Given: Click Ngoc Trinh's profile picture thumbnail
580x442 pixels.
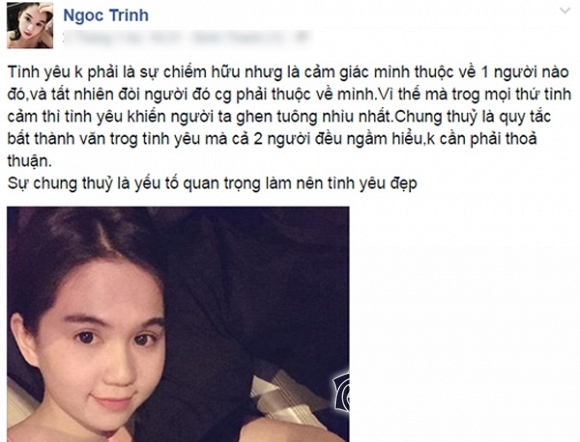Looking at the screenshot, I should point(30,25).
